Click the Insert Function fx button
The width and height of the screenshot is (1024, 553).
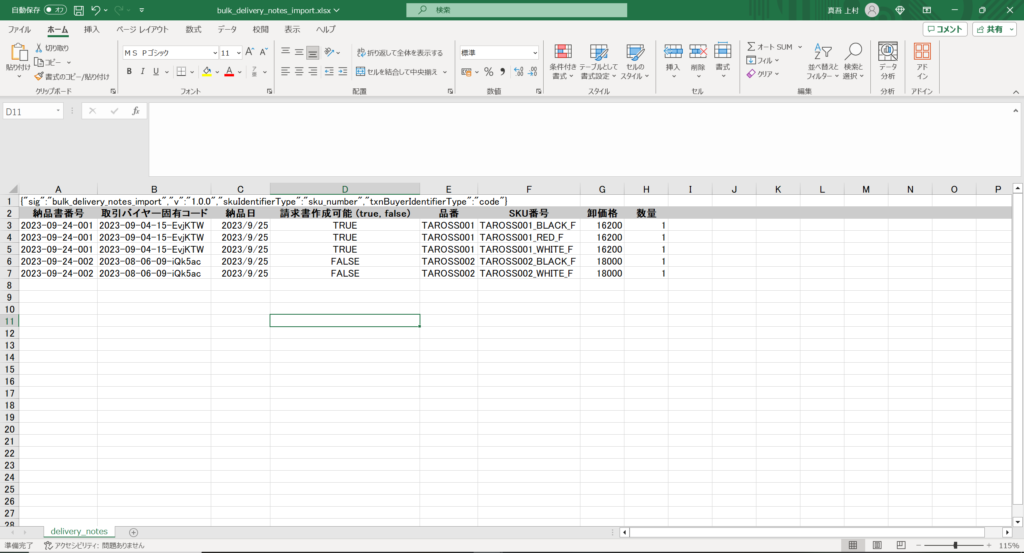click(136, 111)
